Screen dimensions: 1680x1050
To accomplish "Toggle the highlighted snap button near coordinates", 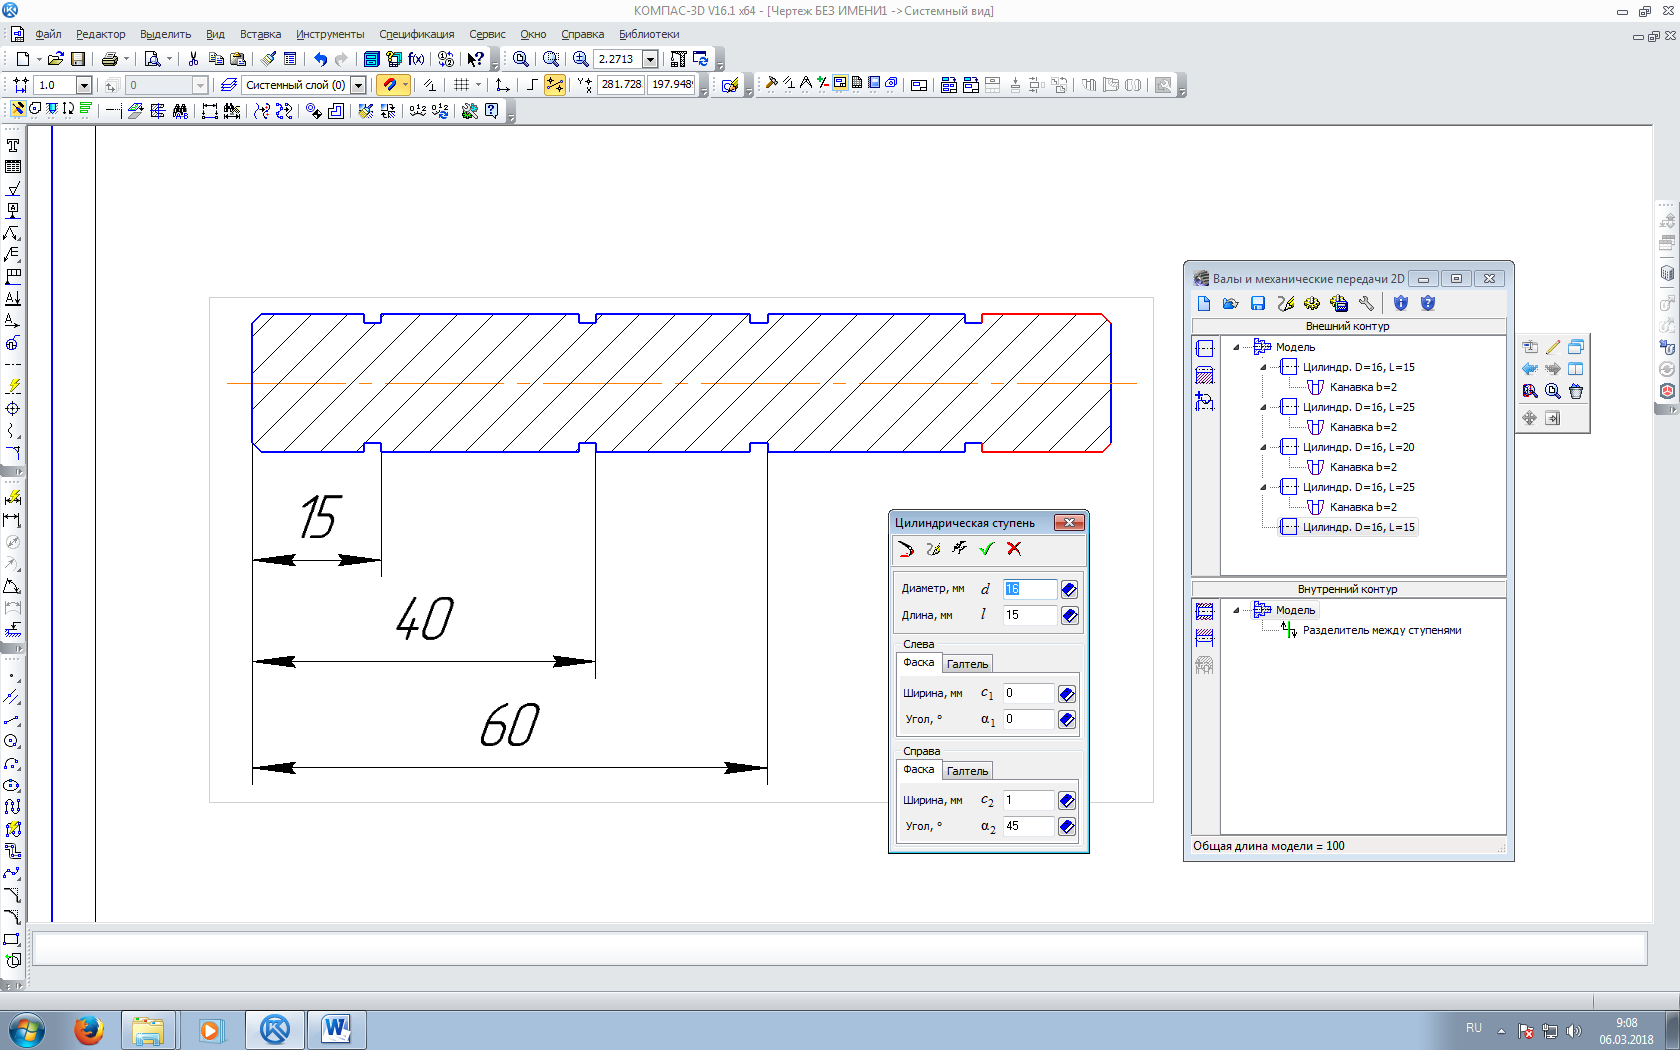I will click(554, 85).
